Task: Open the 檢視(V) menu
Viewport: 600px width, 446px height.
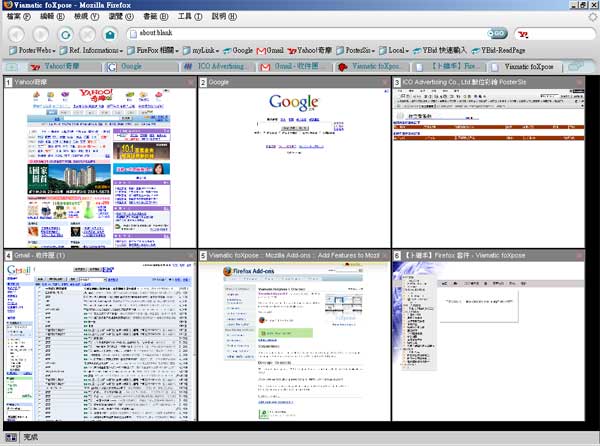Action: tap(86, 16)
